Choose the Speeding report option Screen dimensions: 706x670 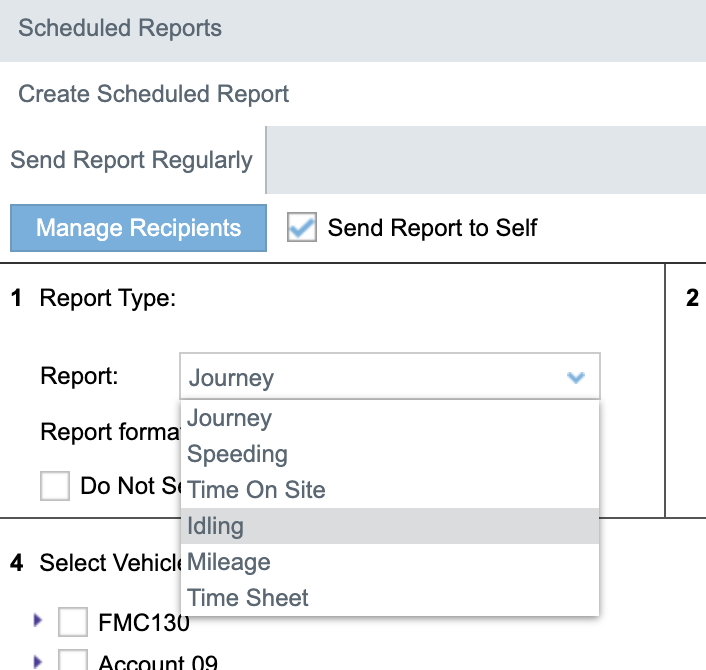tap(238, 454)
